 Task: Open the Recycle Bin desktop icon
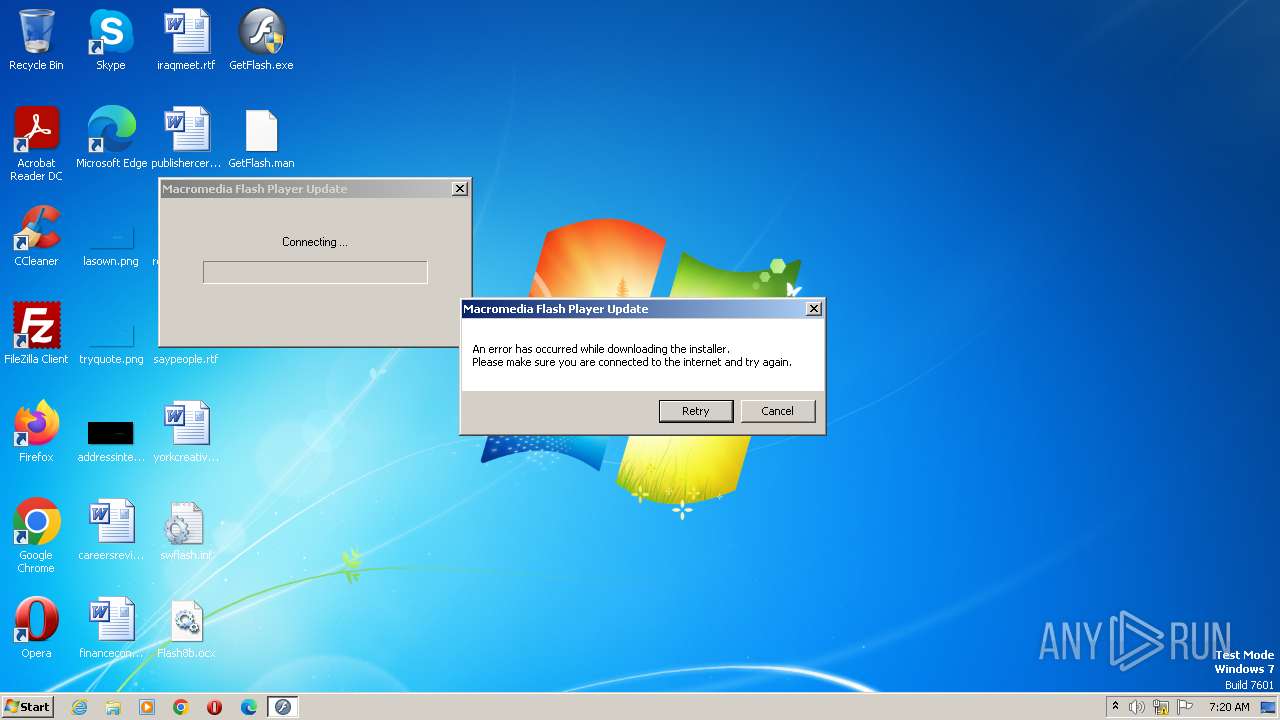pos(36,40)
